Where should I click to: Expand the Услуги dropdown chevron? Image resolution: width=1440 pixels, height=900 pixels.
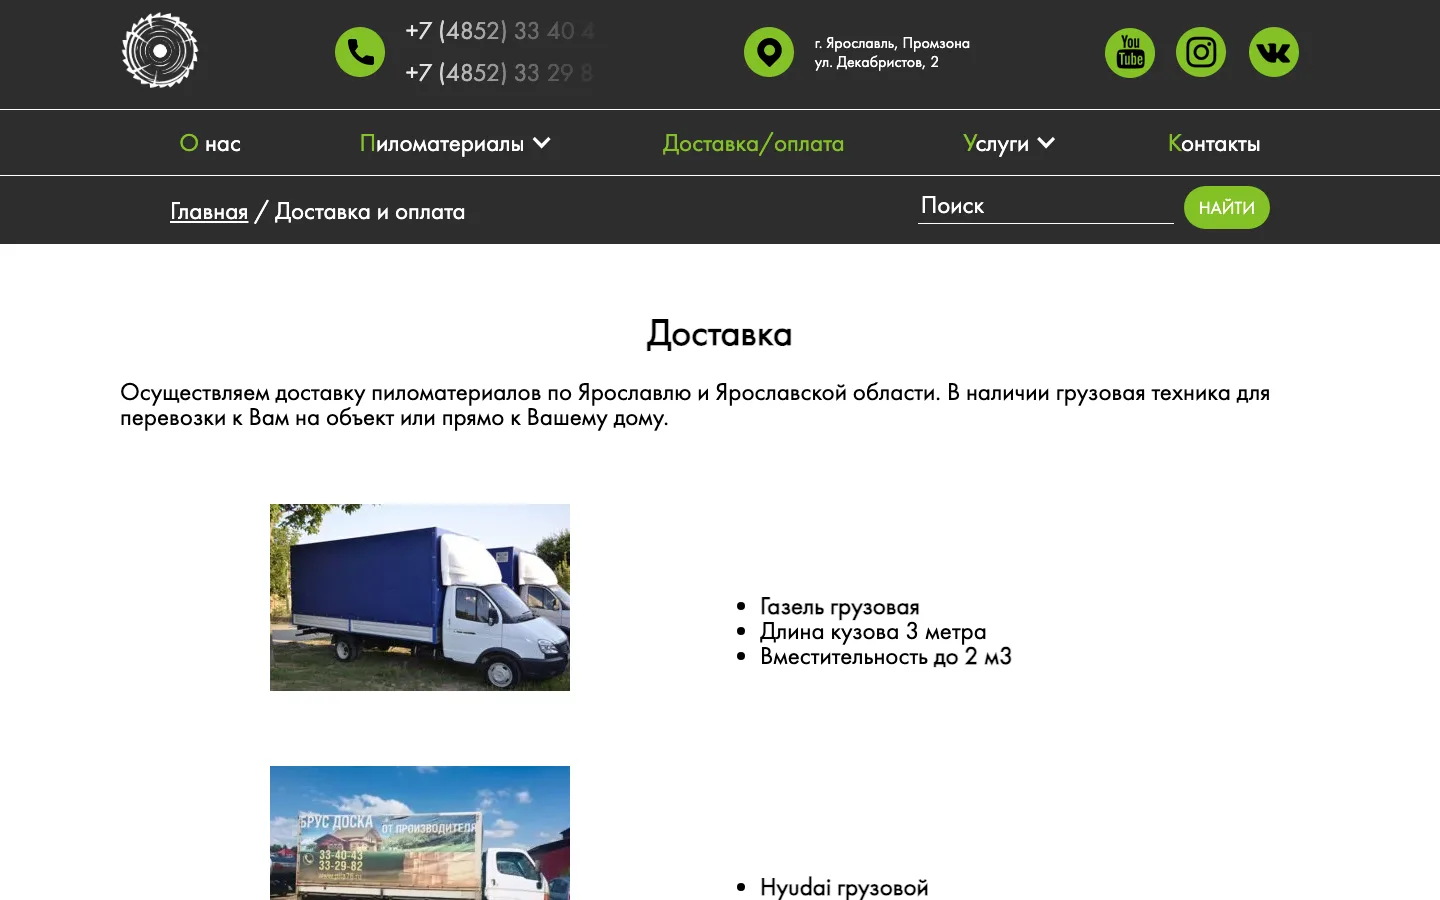[x=1046, y=143]
